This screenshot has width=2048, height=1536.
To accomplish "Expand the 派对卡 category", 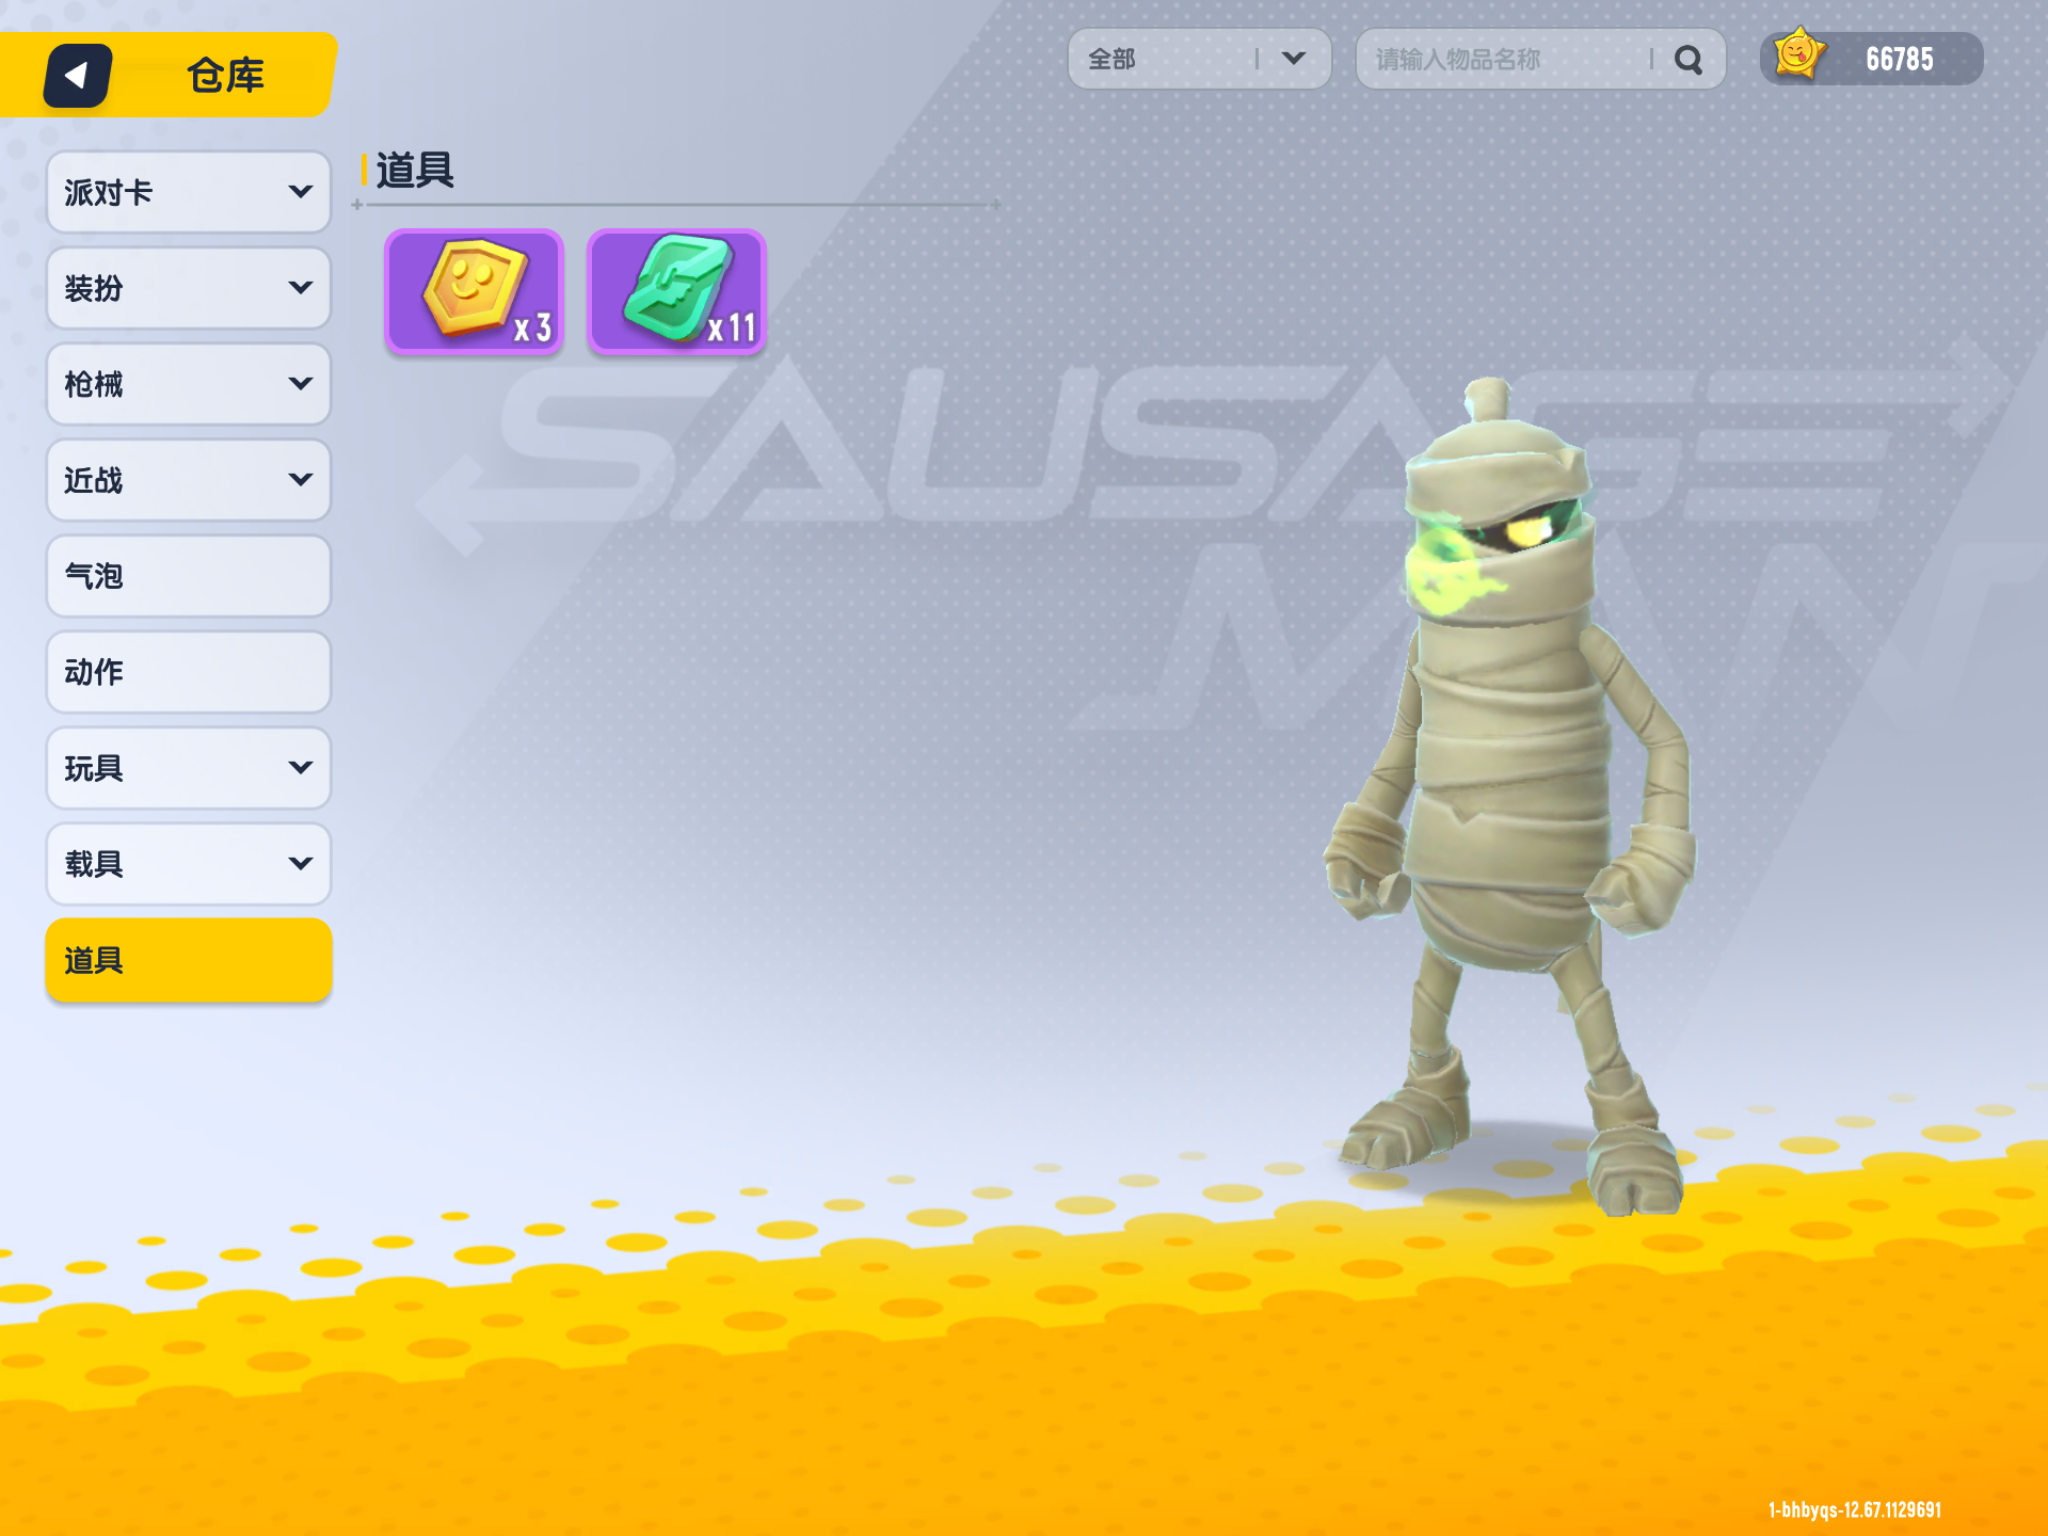I will (188, 192).
